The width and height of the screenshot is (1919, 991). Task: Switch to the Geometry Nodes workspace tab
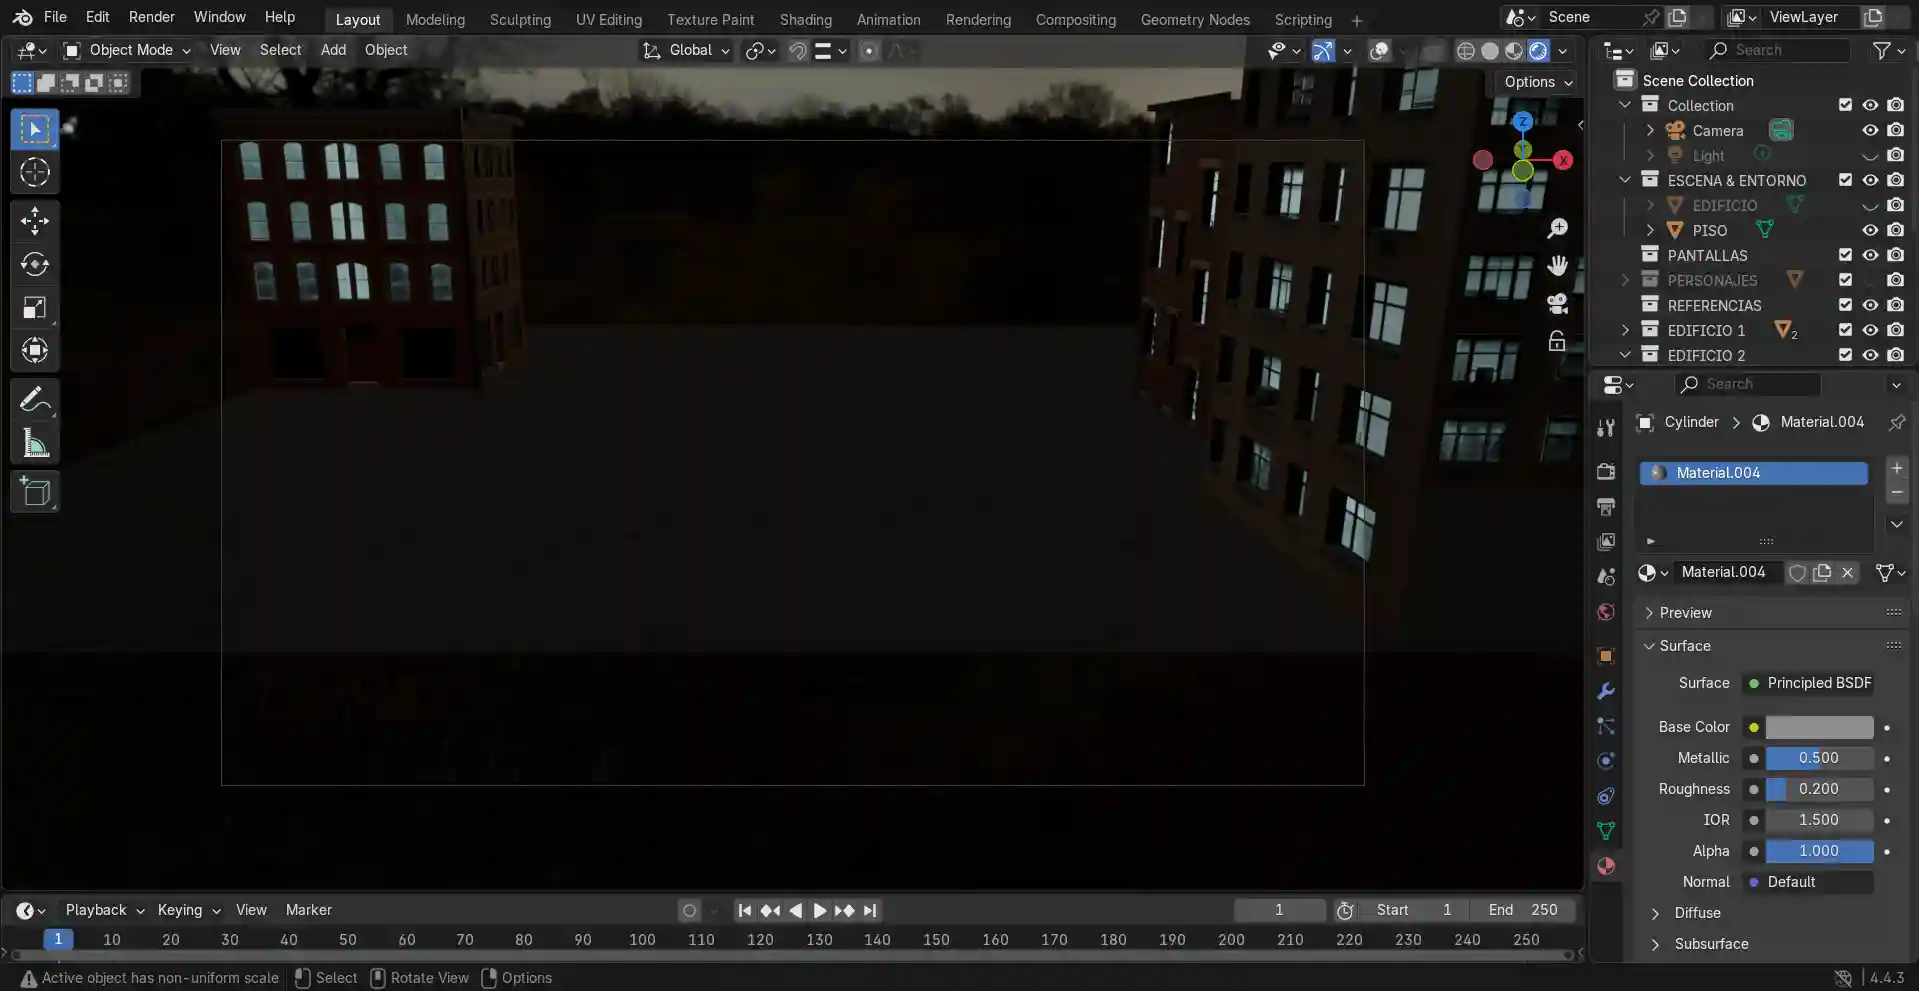pos(1195,19)
